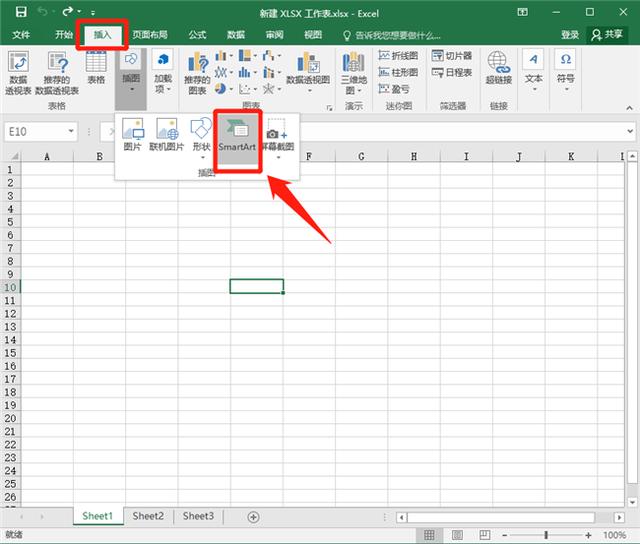Insert a scatter or bubble chart
640x544 pixels.
(x=247, y=89)
